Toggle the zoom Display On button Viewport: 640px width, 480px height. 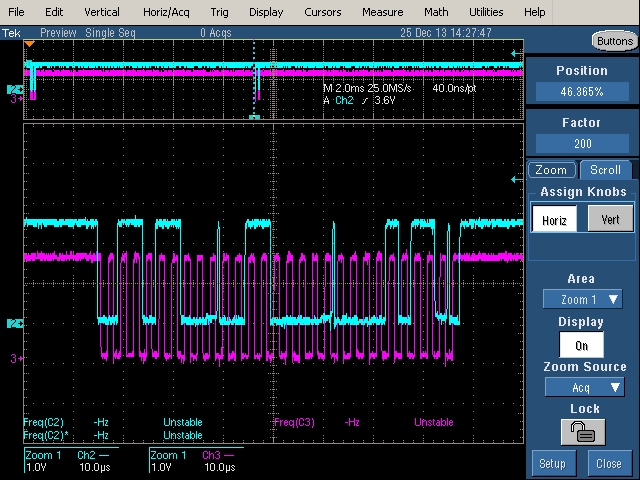point(581,345)
